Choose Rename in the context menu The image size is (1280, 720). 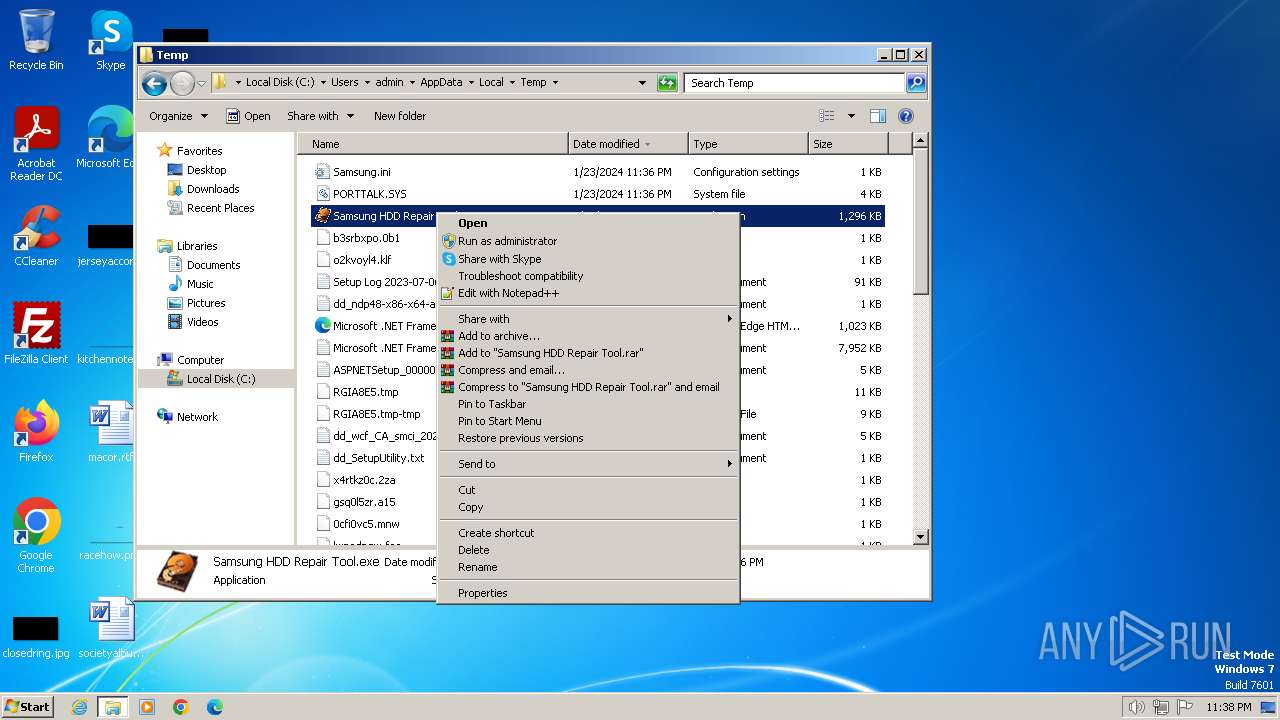(588, 567)
